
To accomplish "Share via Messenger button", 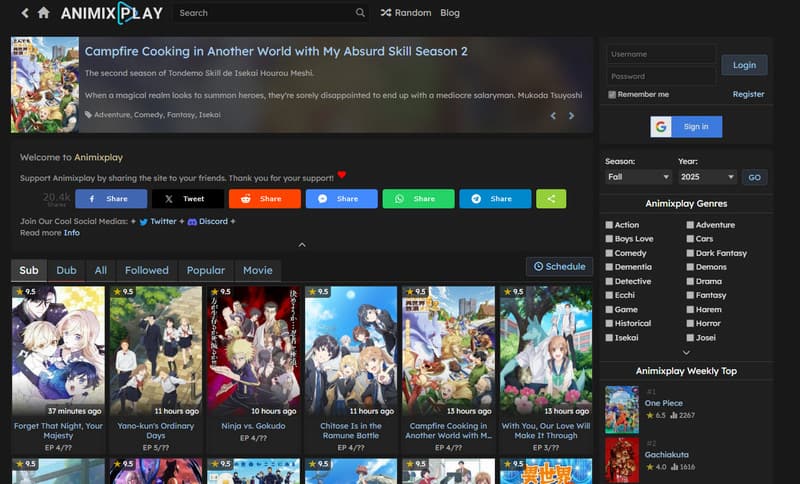I will [x=341, y=199].
